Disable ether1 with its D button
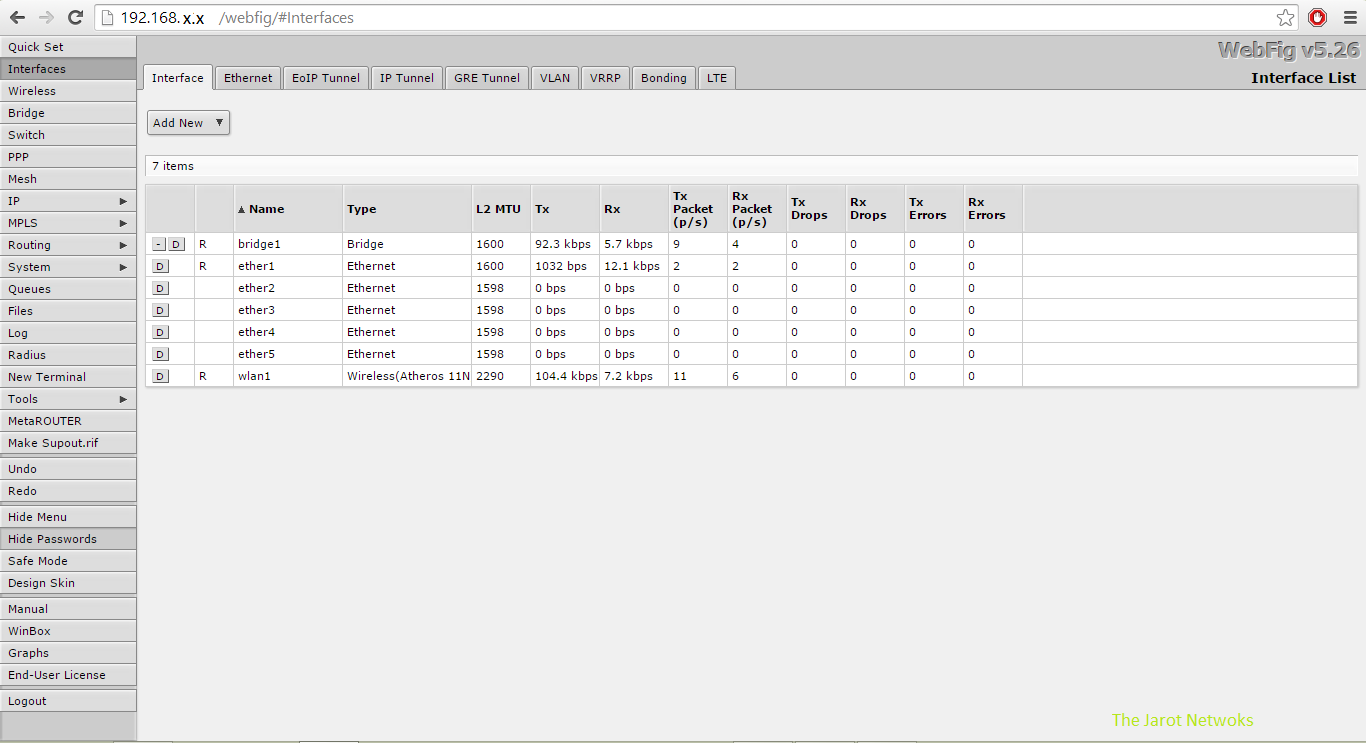 [x=160, y=265]
